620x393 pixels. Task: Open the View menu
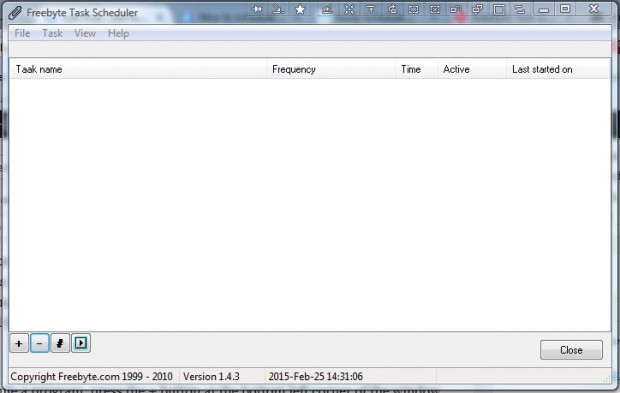[x=85, y=34]
